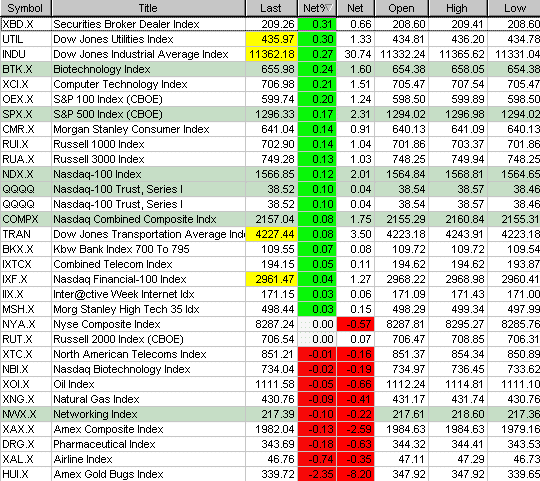Select Open value 11332.24

(x=401, y=54)
